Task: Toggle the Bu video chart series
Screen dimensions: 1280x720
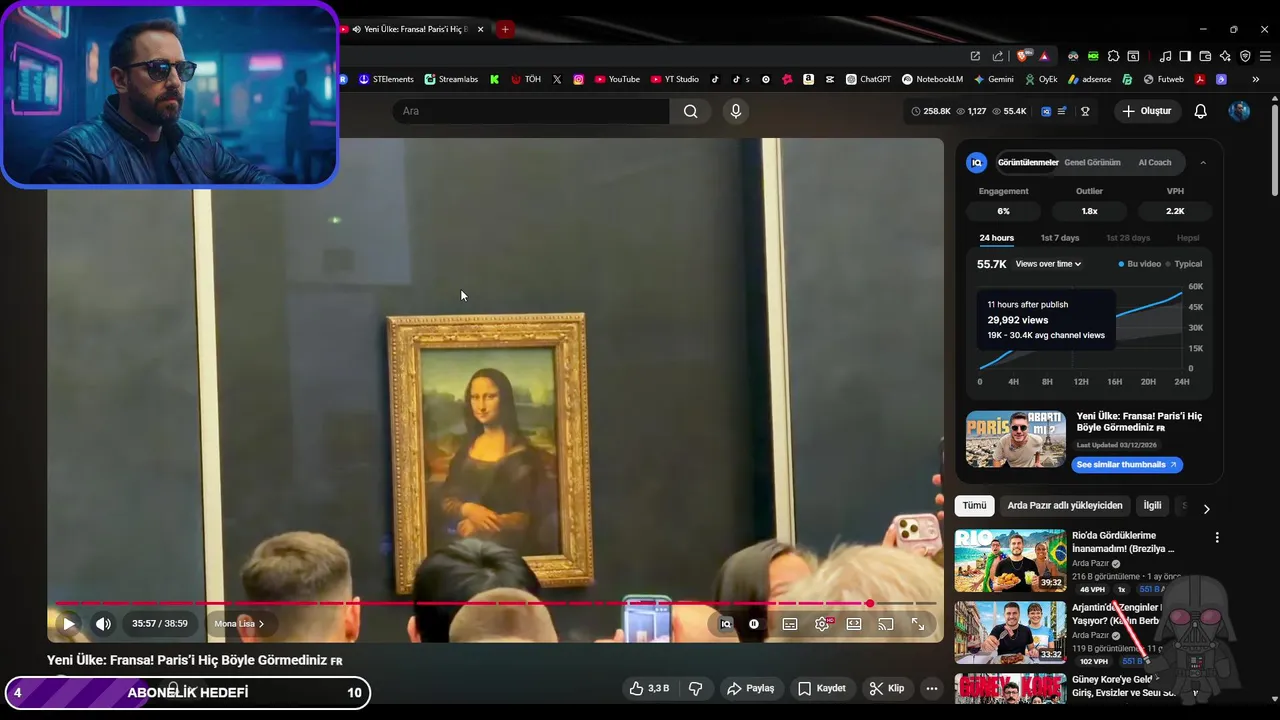Action: (1140, 264)
